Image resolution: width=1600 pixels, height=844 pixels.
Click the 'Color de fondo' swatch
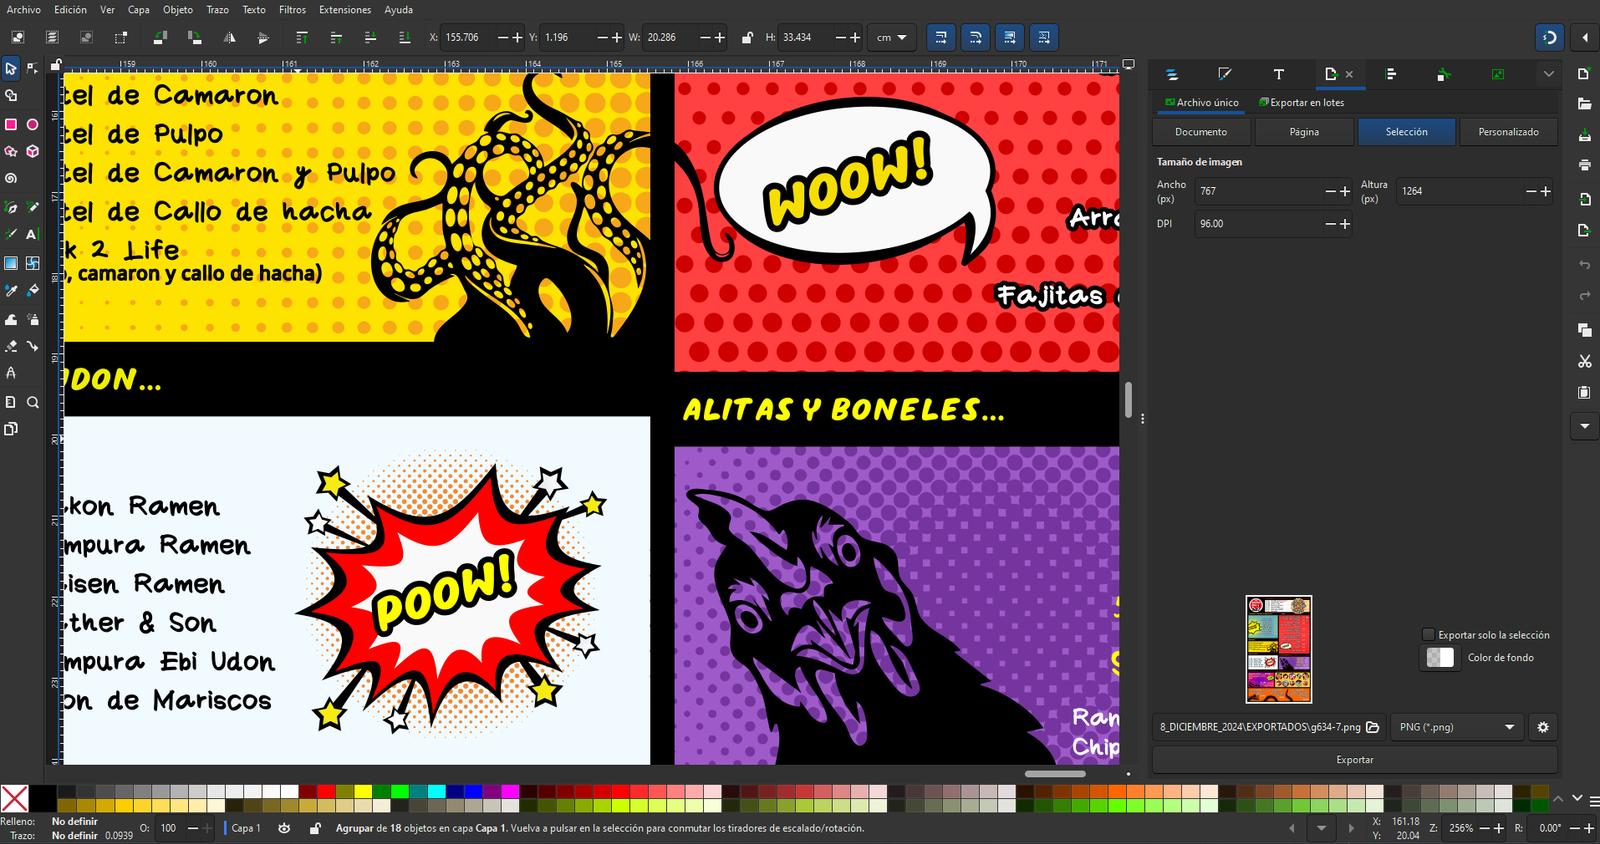[1440, 658]
